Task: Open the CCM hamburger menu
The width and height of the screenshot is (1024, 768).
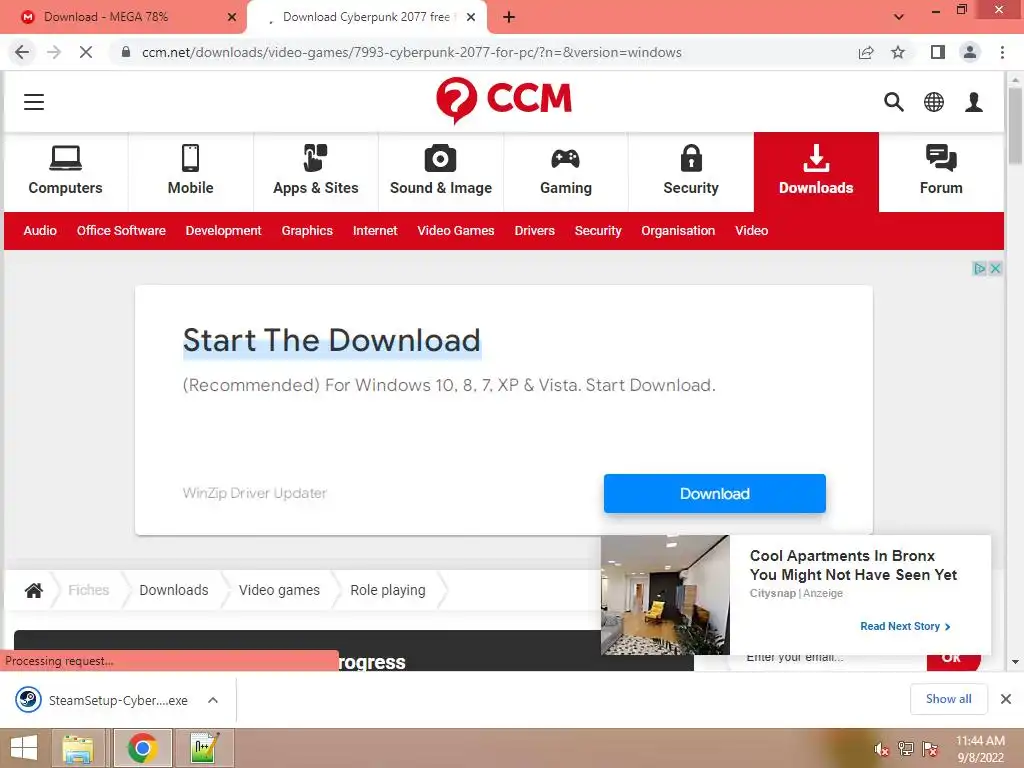Action: [34, 102]
